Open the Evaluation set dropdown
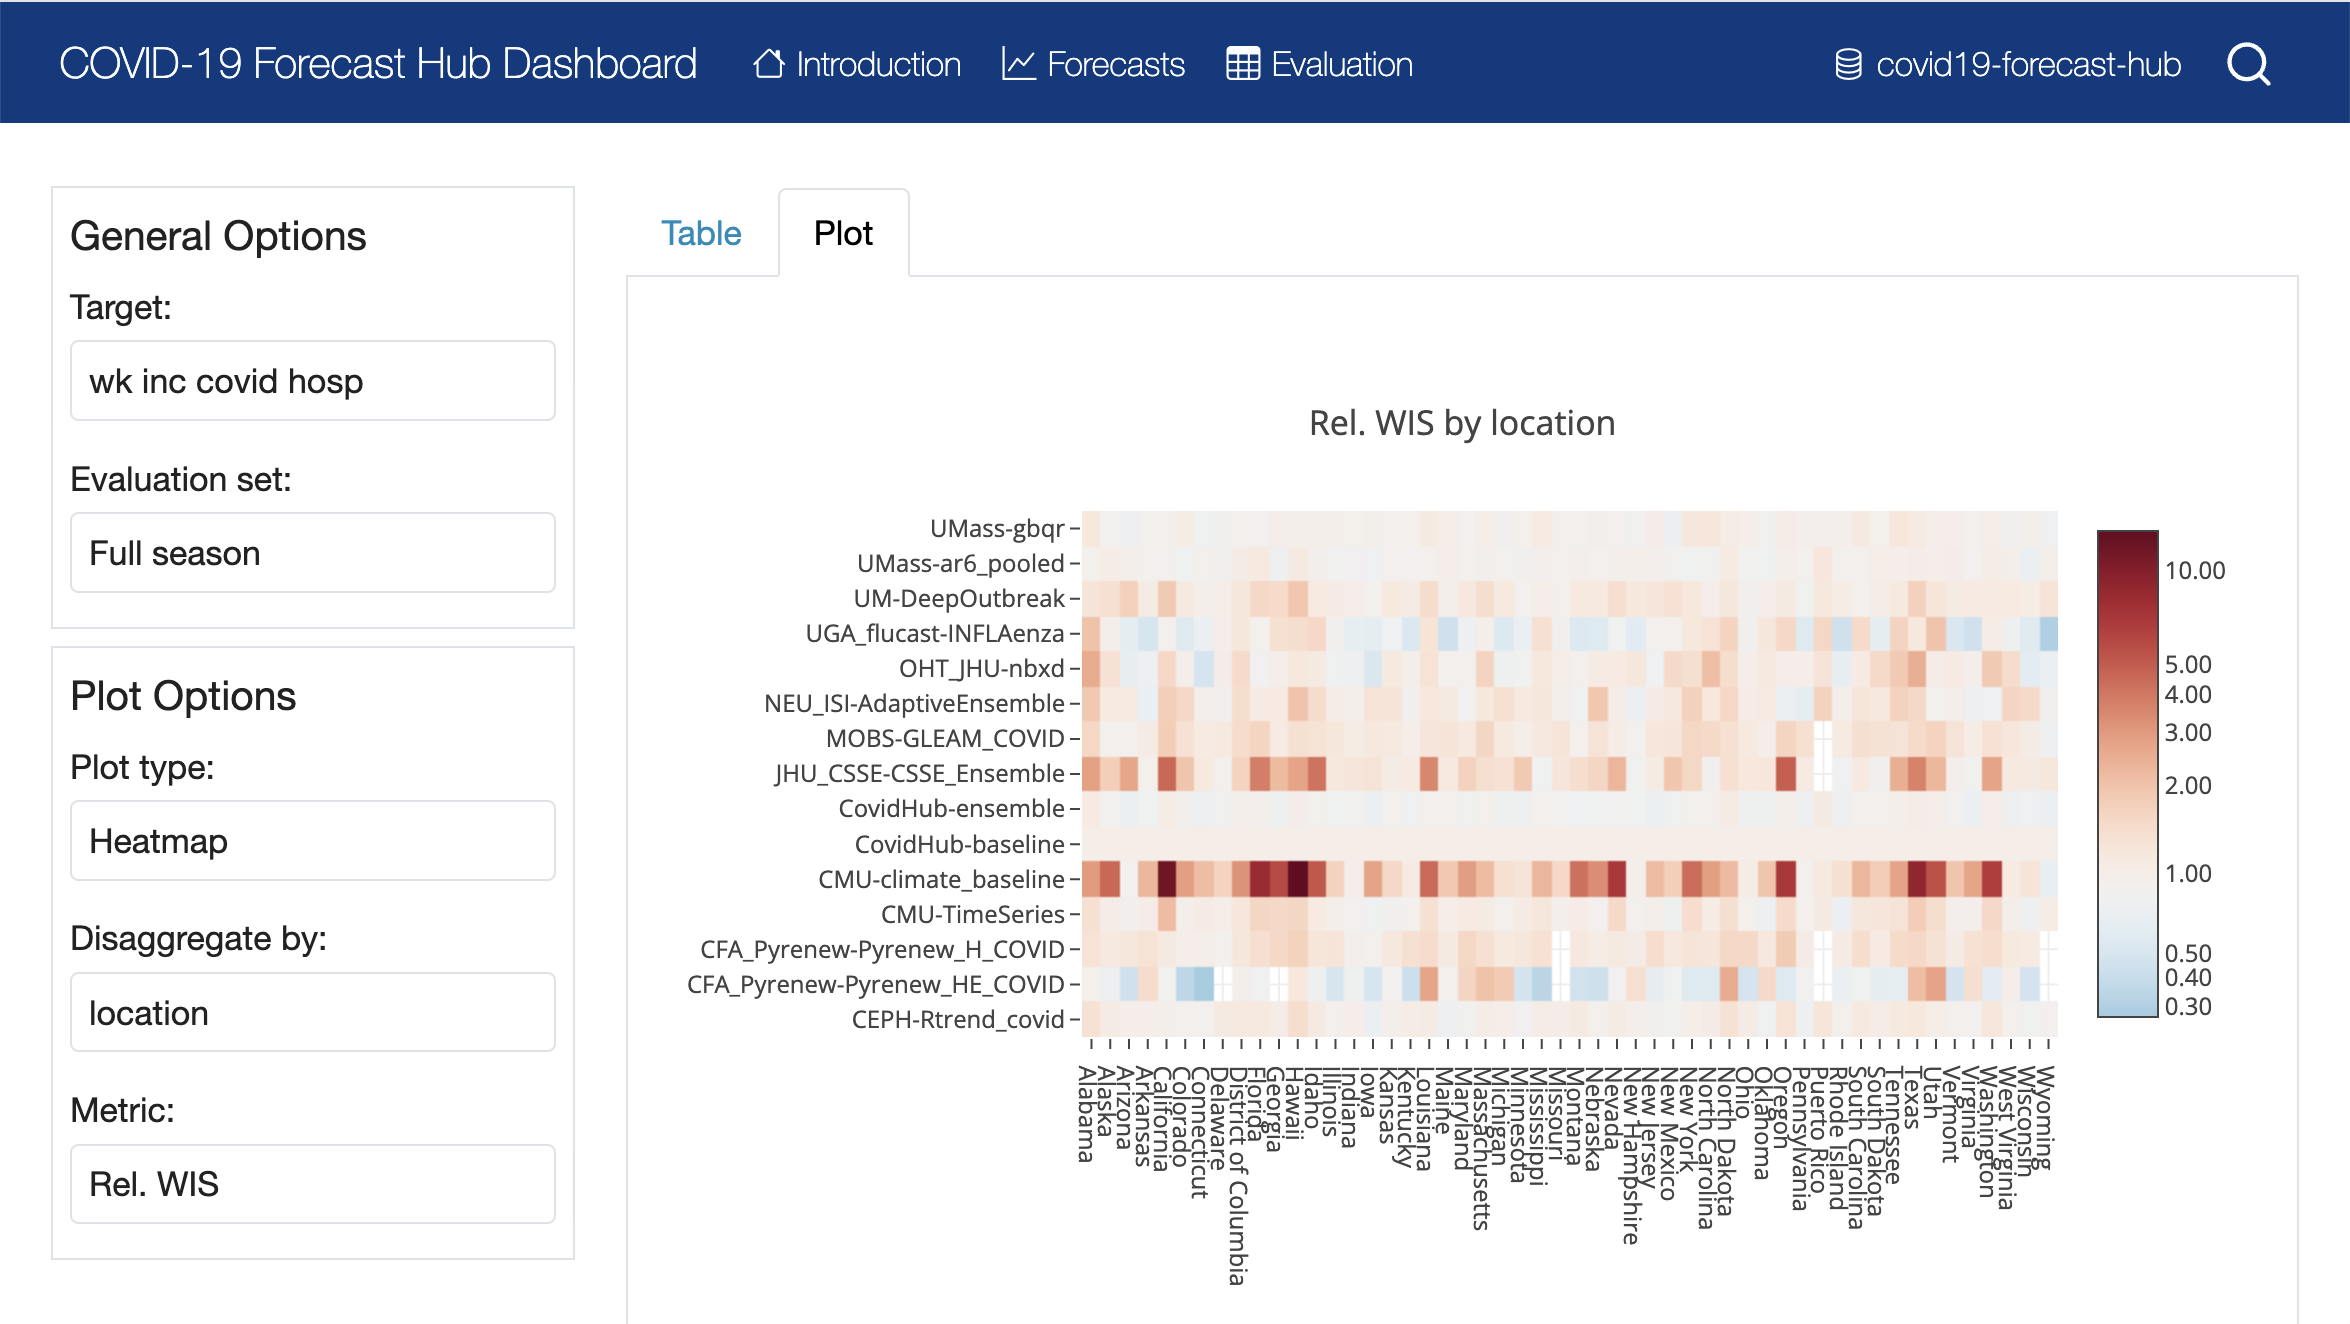2350x1324 pixels. point(313,553)
